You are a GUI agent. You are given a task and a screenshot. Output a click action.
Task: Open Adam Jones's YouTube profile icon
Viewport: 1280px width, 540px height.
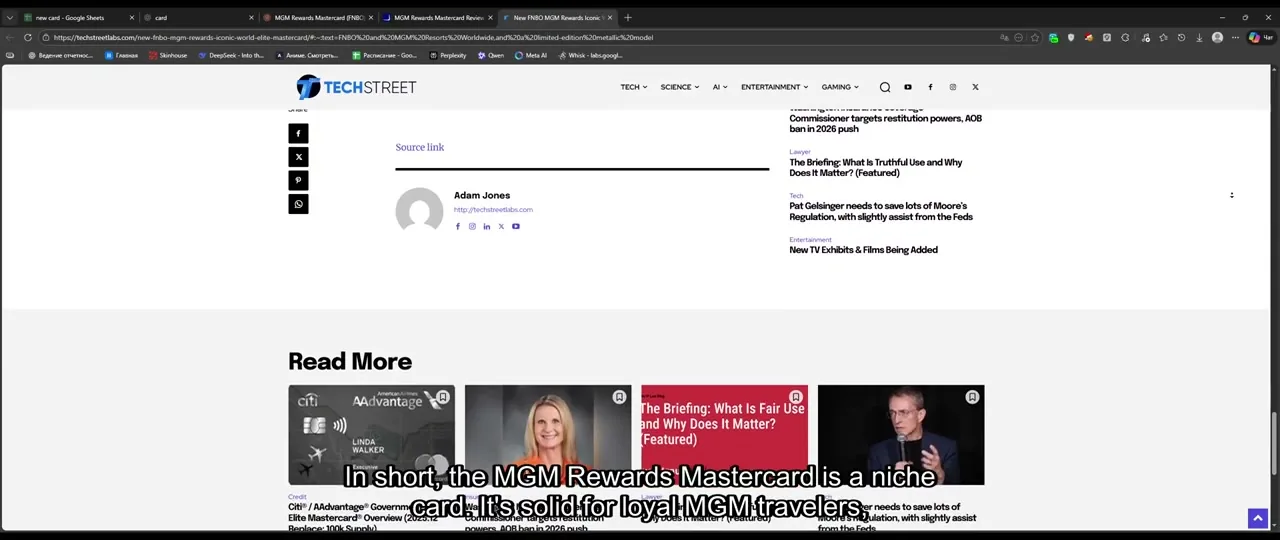click(516, 226)
